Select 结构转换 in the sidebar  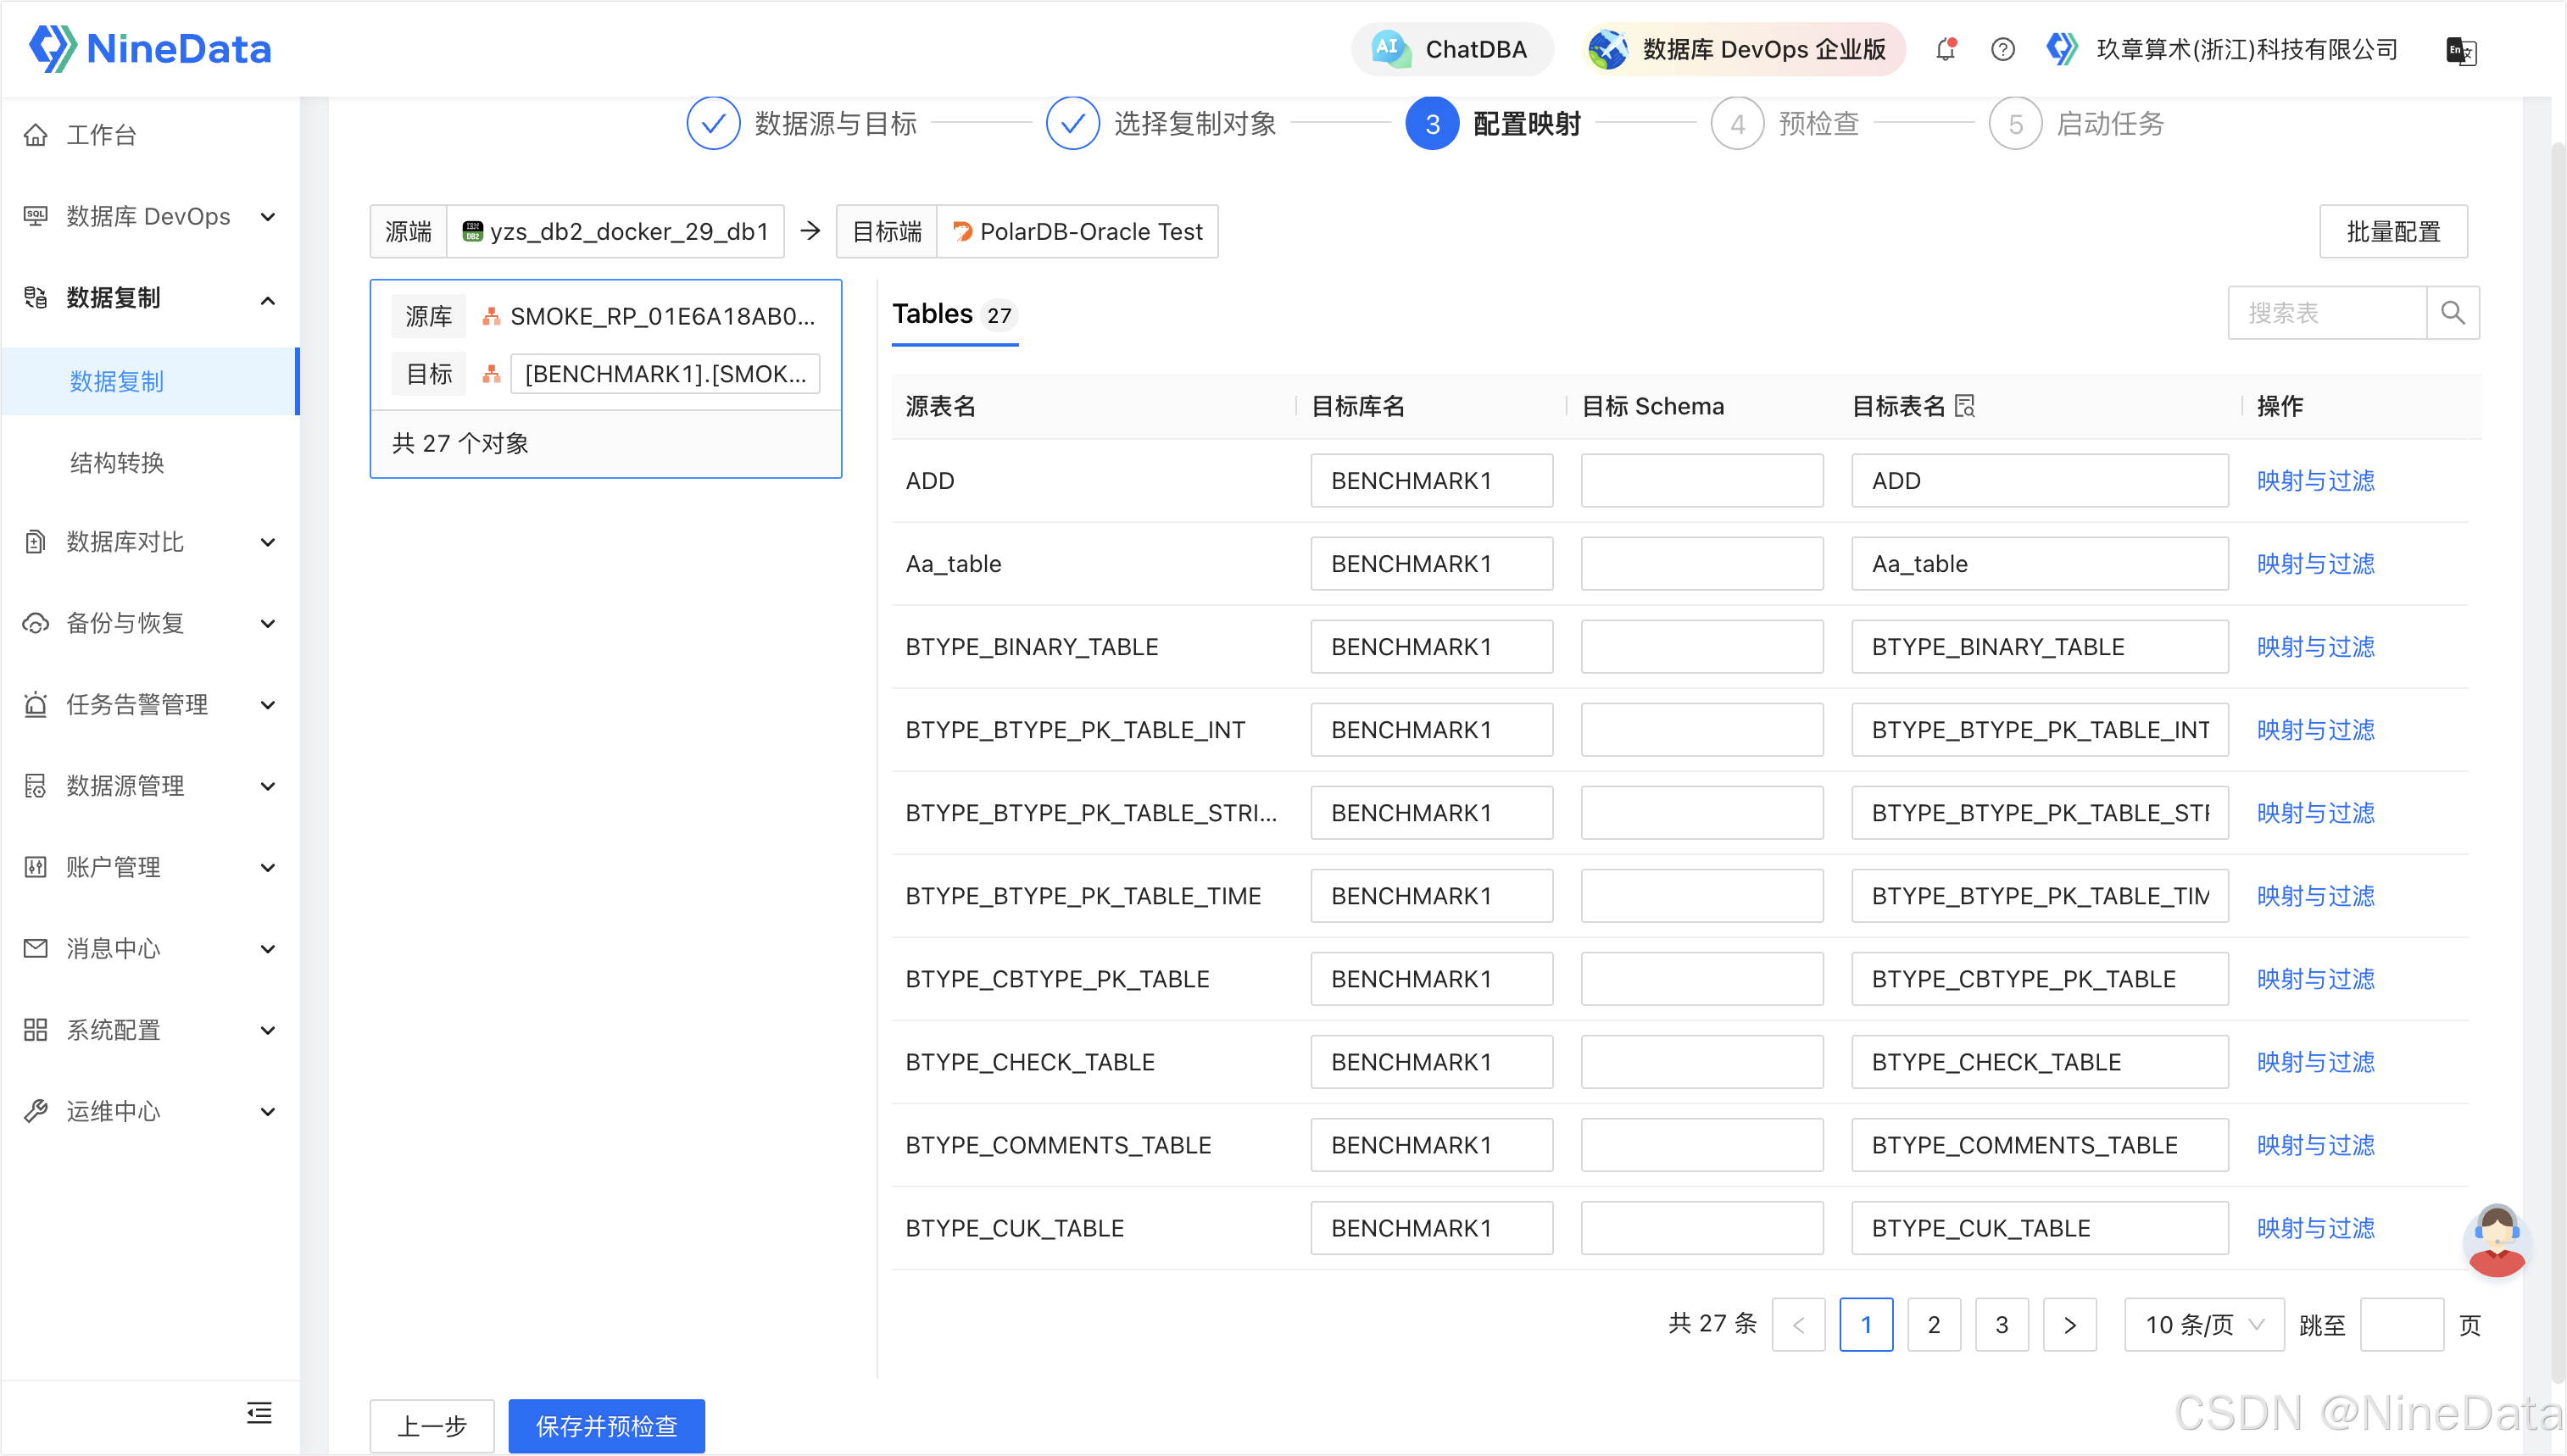pyautogui.click(x=117, y=462)
